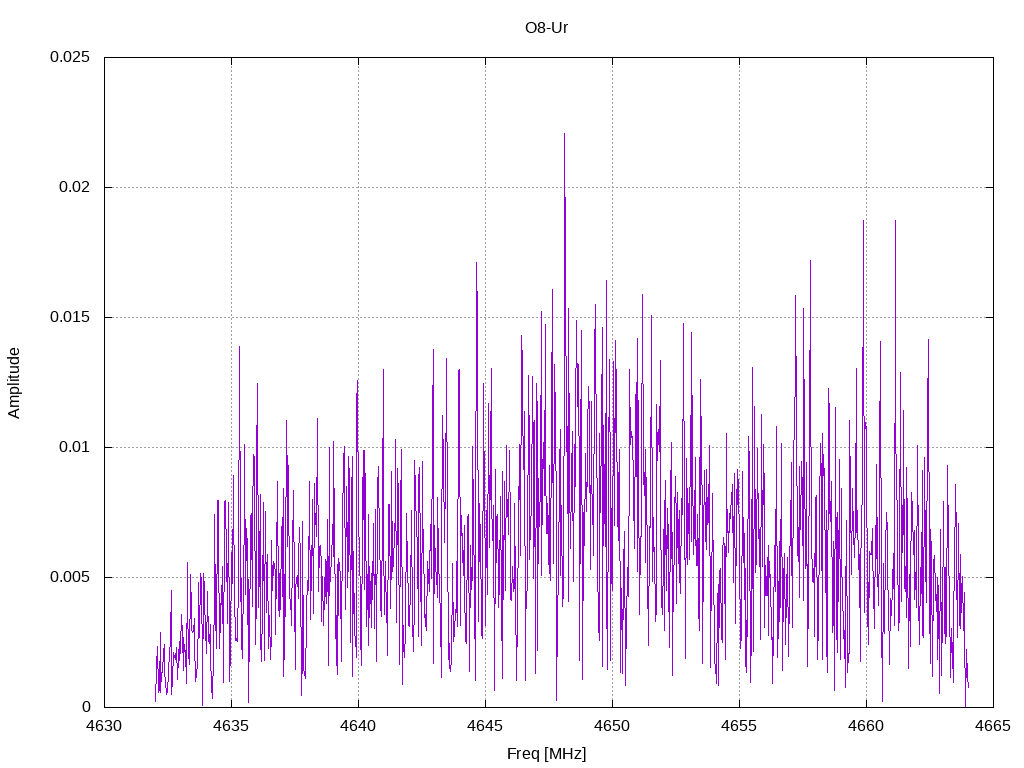The image size is (1024, 768).
Task: Click the 'Freq [MHz]' x-axis label
Action: (x=546, y=754)
